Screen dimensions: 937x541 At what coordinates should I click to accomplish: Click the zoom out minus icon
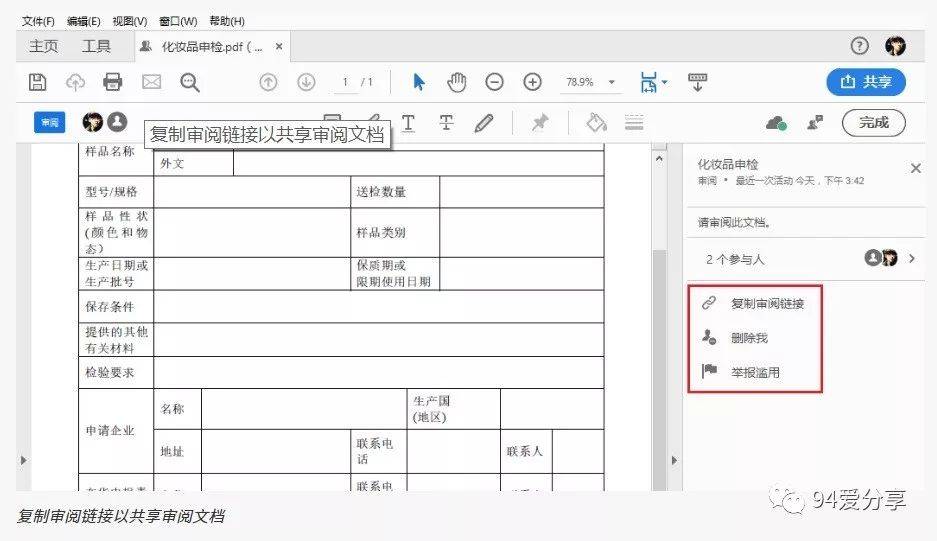494,82
